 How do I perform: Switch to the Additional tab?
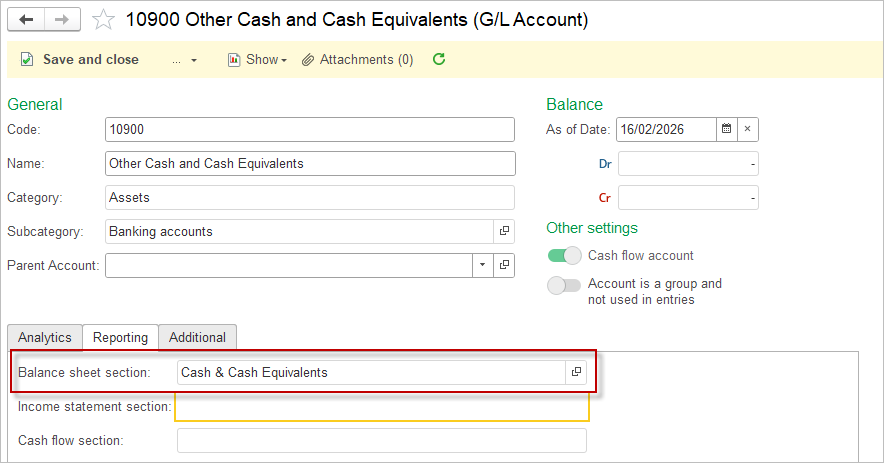(198, 337)
